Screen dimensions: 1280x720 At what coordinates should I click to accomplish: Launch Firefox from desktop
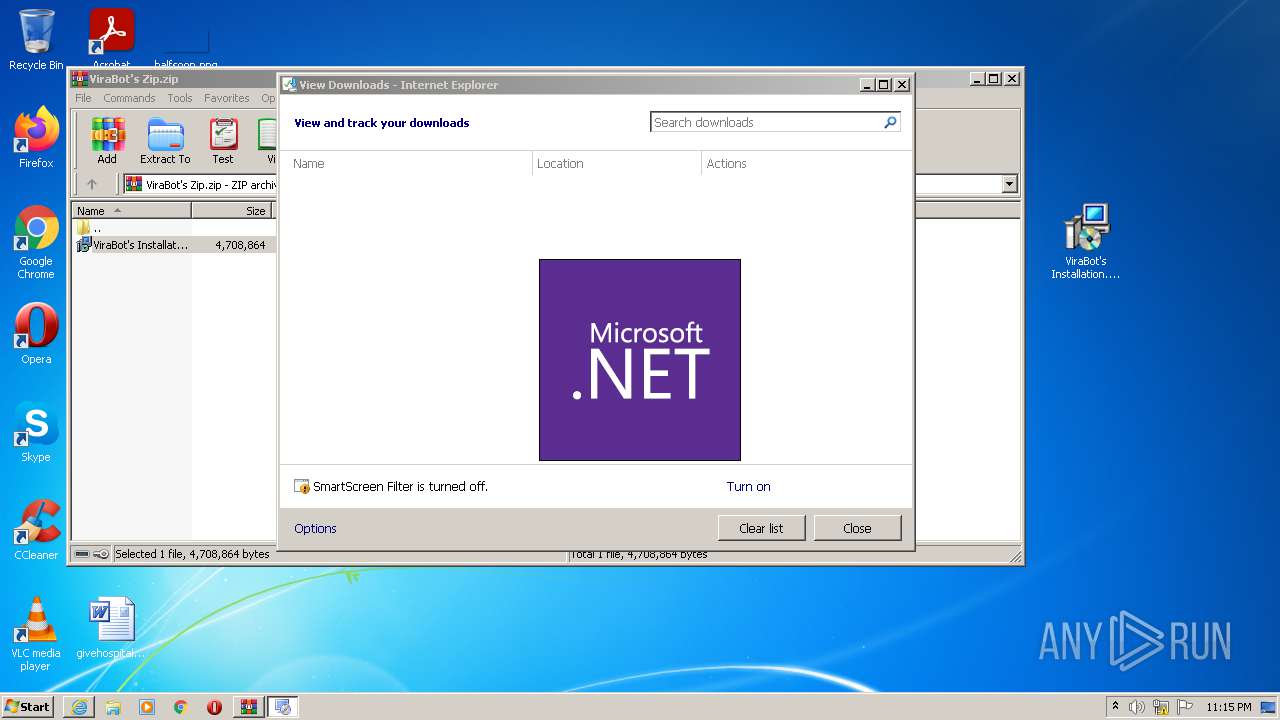(36, 138)
